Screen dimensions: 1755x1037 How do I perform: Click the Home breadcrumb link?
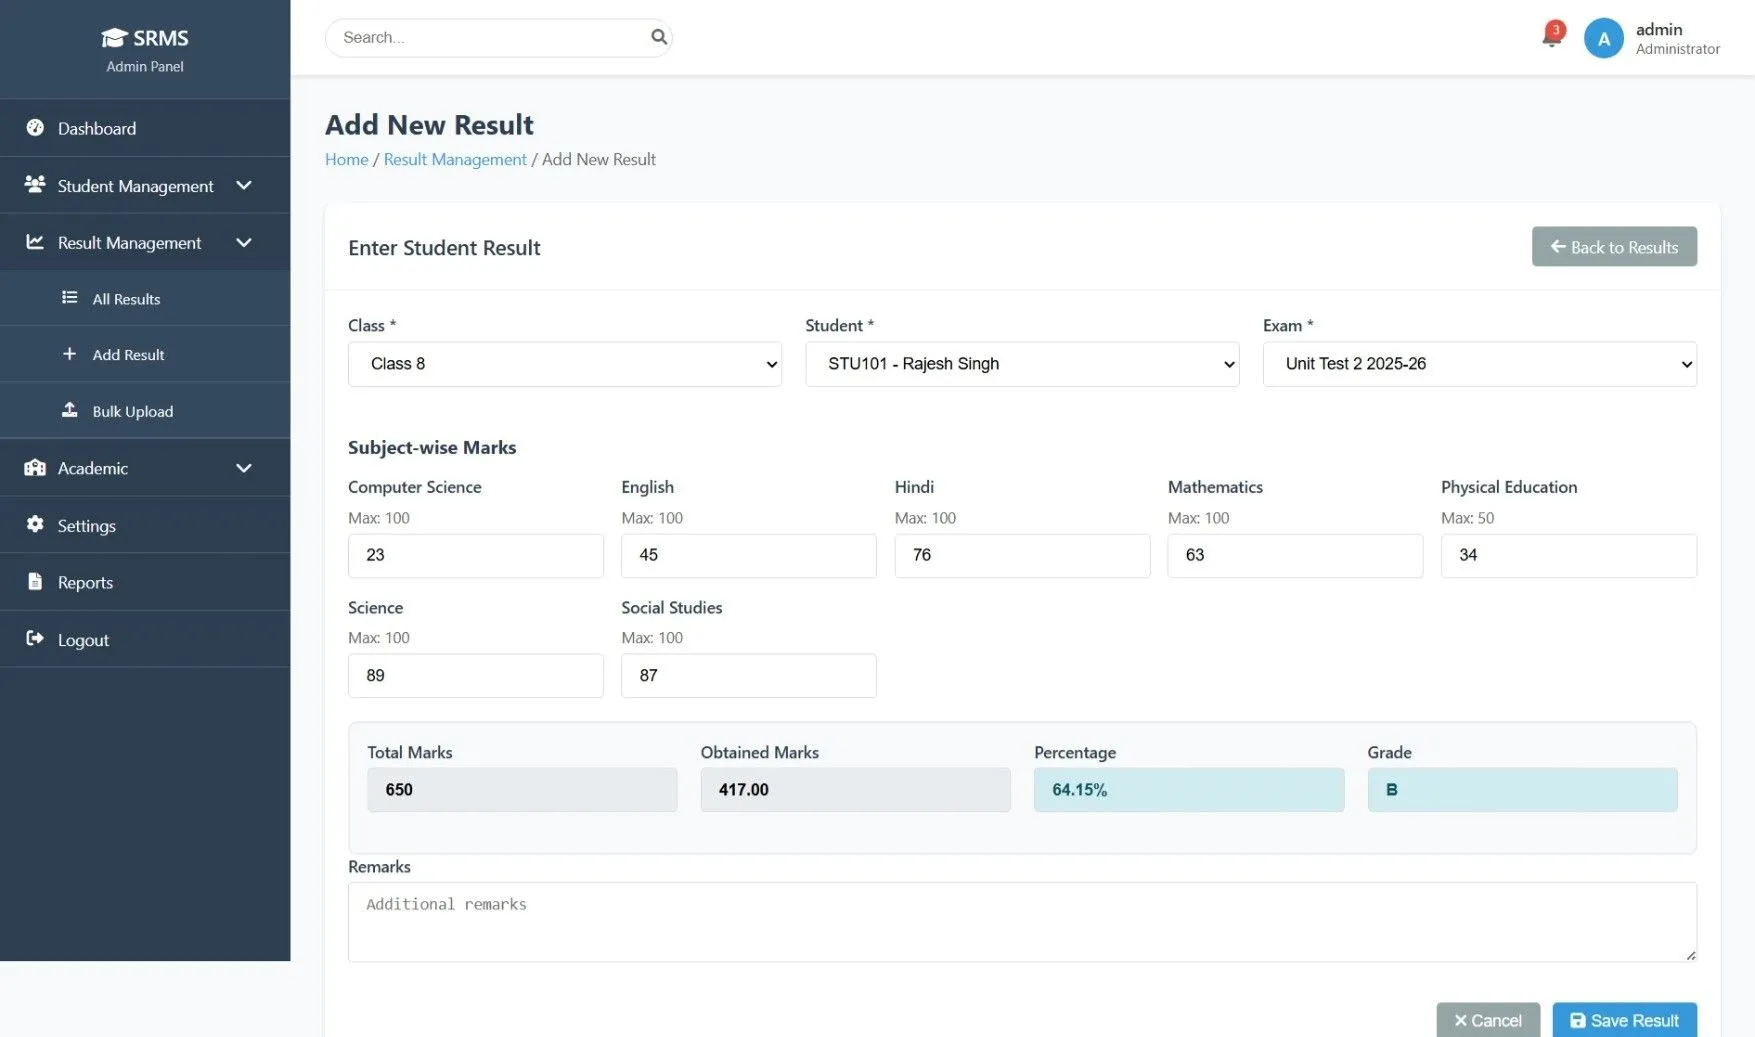[346, 159]
